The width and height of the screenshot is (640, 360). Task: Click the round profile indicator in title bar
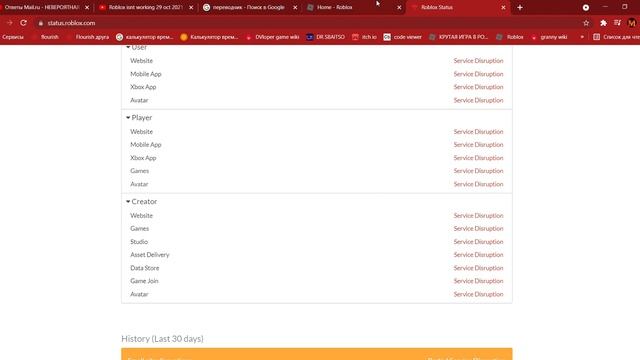coord(586,7)
